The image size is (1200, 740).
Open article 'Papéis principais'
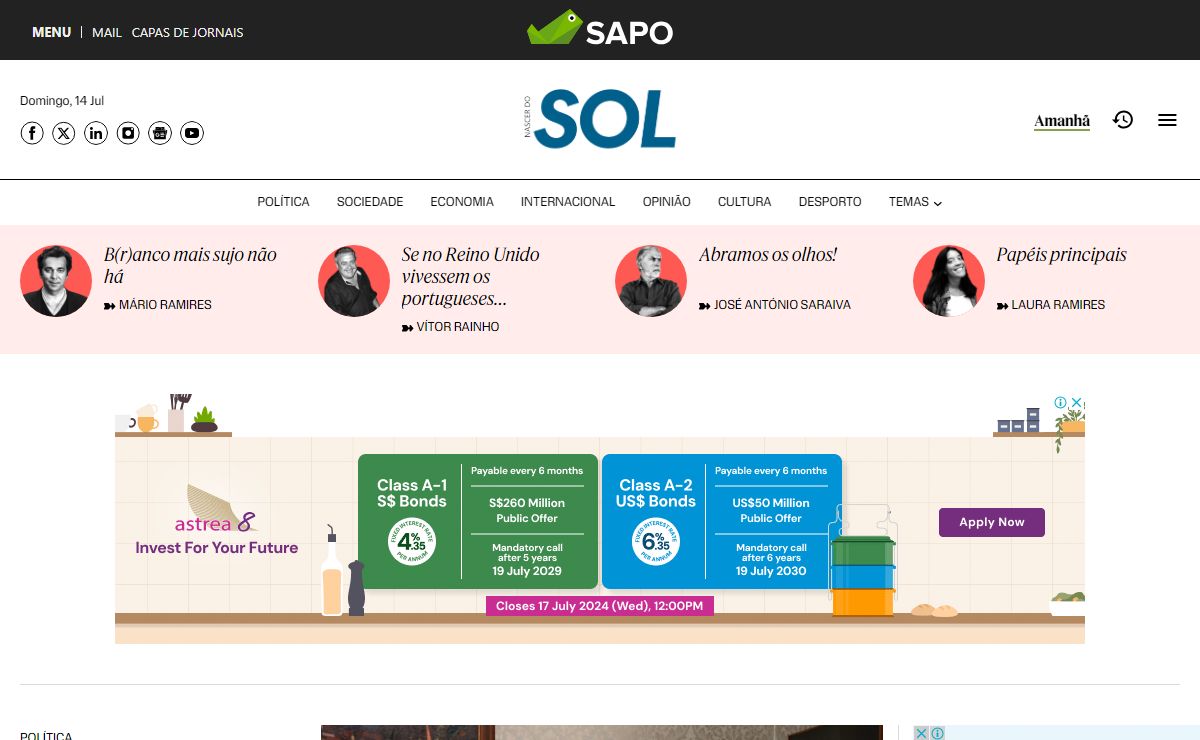pos(1061,255)
